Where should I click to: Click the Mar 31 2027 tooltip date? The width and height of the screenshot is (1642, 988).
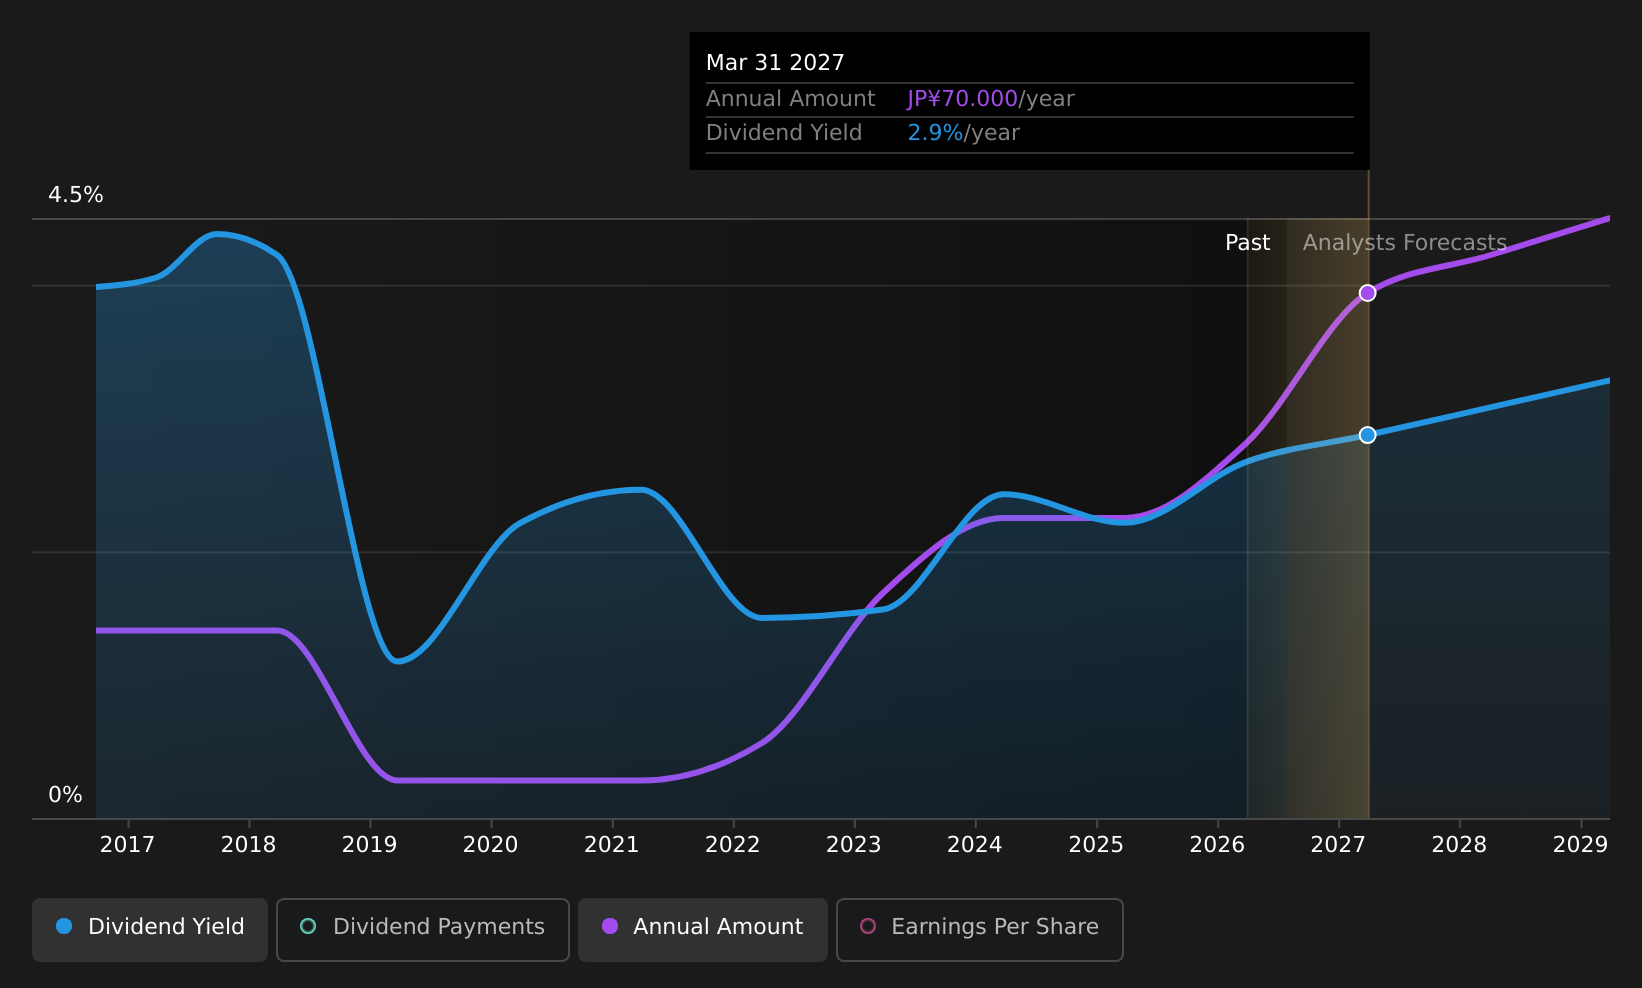point(775,63)
